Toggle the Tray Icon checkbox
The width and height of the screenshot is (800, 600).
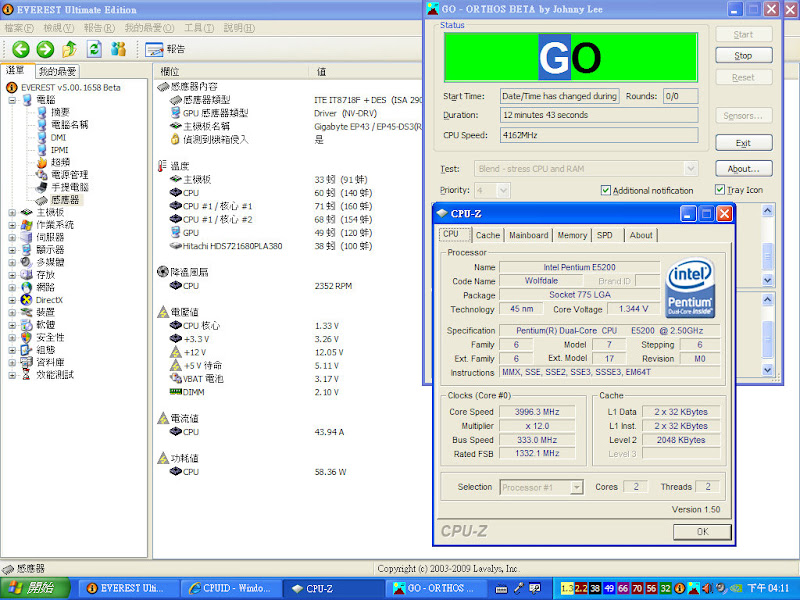720,190
